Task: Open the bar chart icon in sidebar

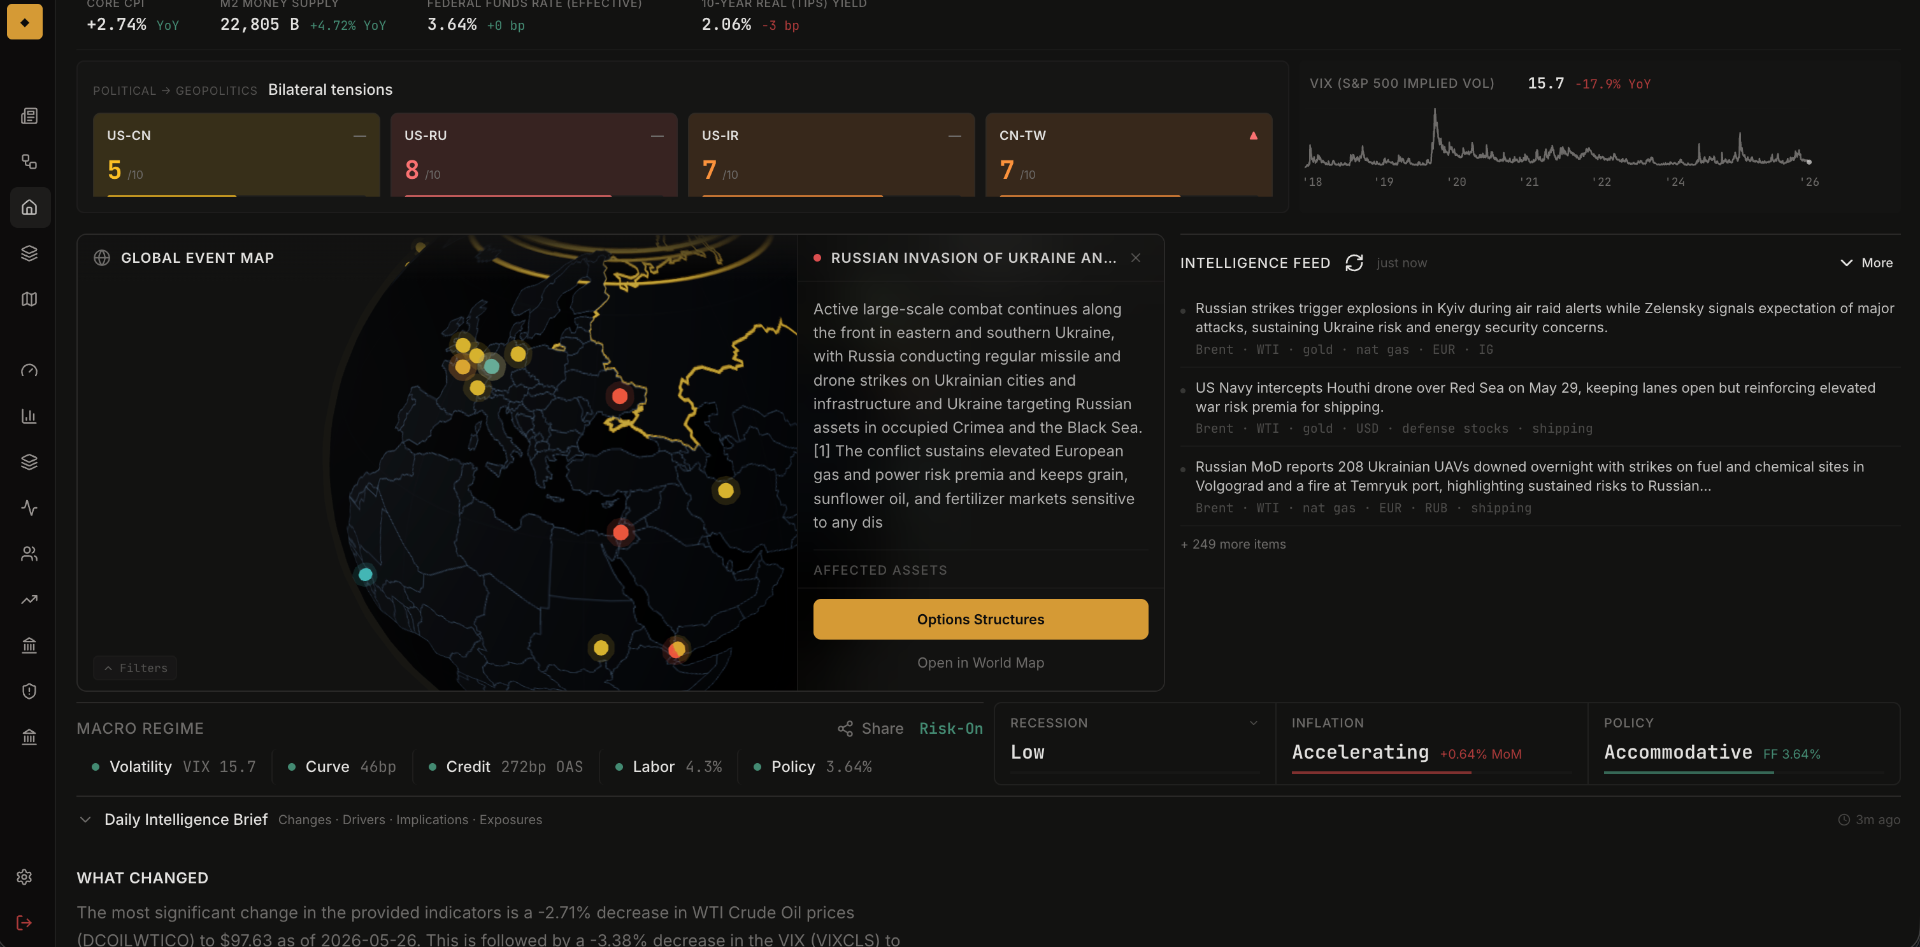Action: tap(29, 416)
